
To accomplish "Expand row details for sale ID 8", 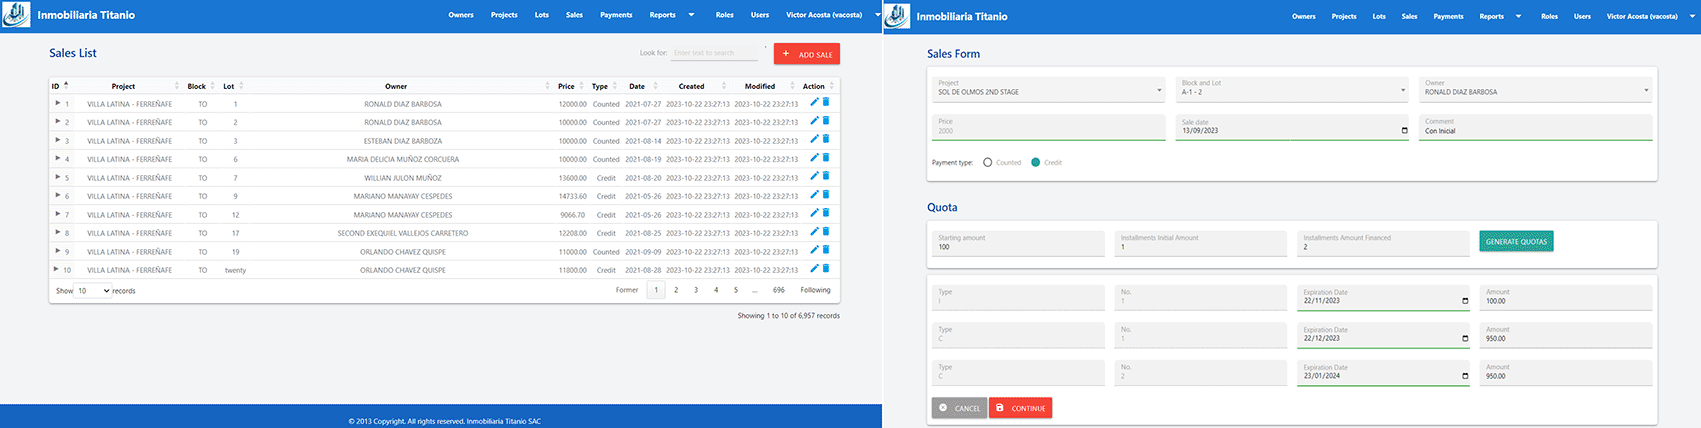I will tap(57, 232).
